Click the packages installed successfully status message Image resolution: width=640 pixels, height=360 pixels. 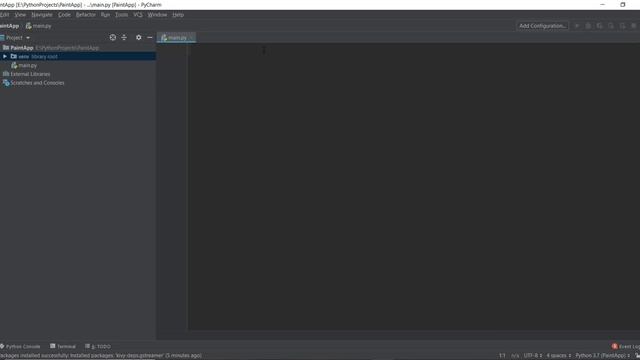pyautogui.click(x=101, y=356)
